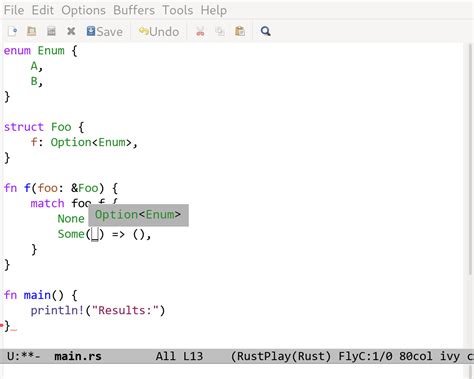This screenshot has height=379, width=474.
Task: Click the Option<Enum> type tooltip popup
Action: coord(138,215)
